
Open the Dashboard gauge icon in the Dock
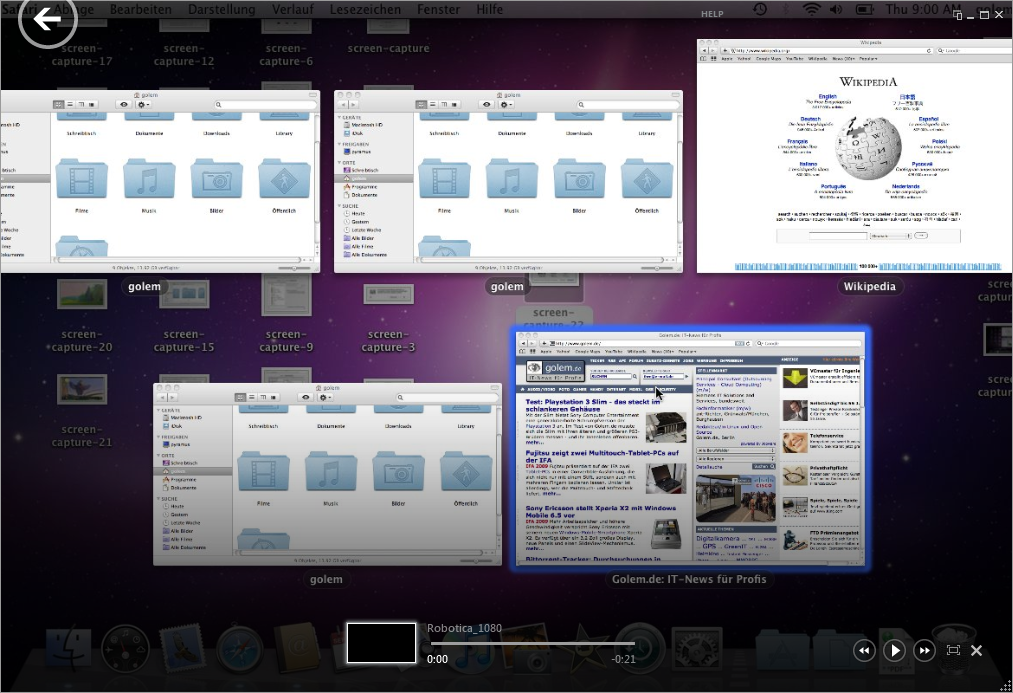tap(126, 649)
